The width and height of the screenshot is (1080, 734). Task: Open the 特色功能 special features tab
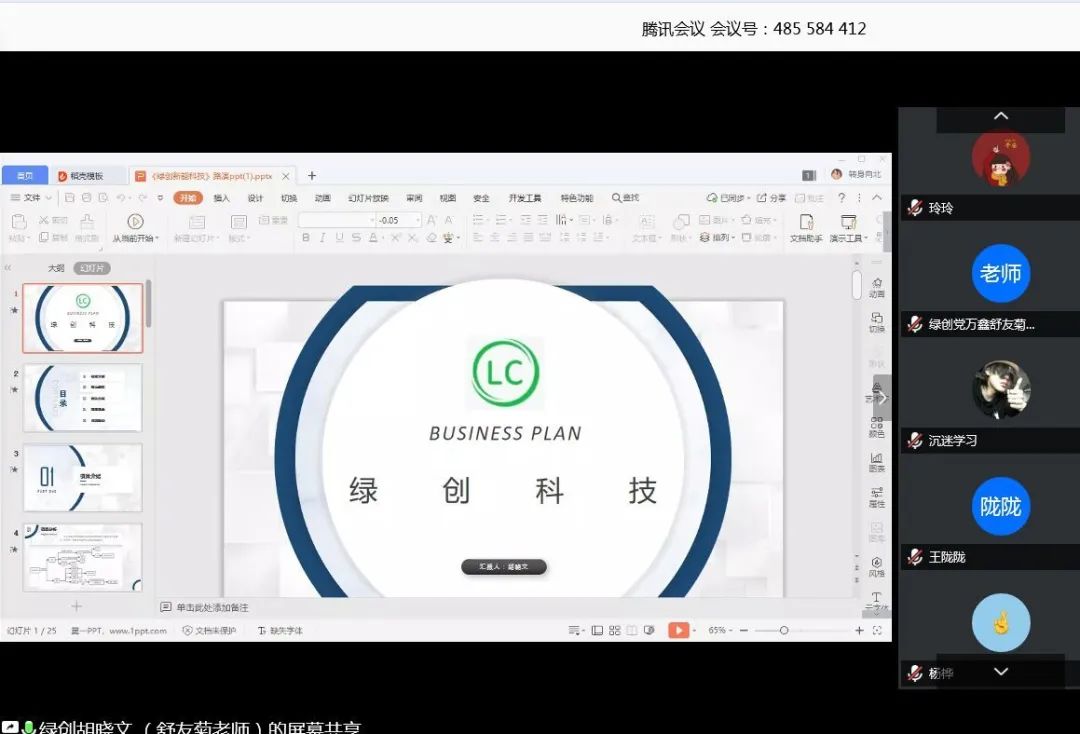coord(577,198)
